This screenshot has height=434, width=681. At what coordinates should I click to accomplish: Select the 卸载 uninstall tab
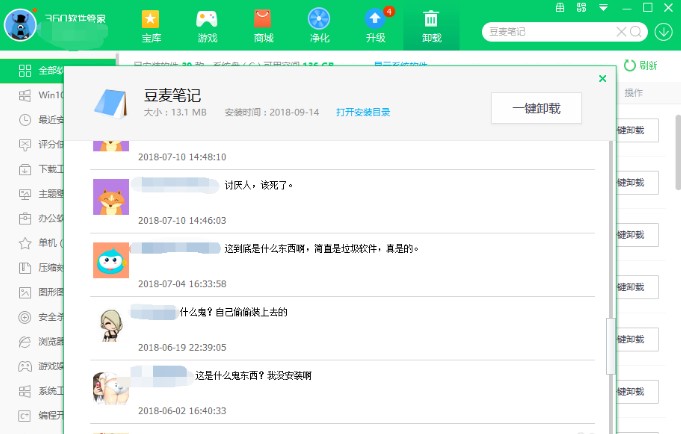click(431, 25)
